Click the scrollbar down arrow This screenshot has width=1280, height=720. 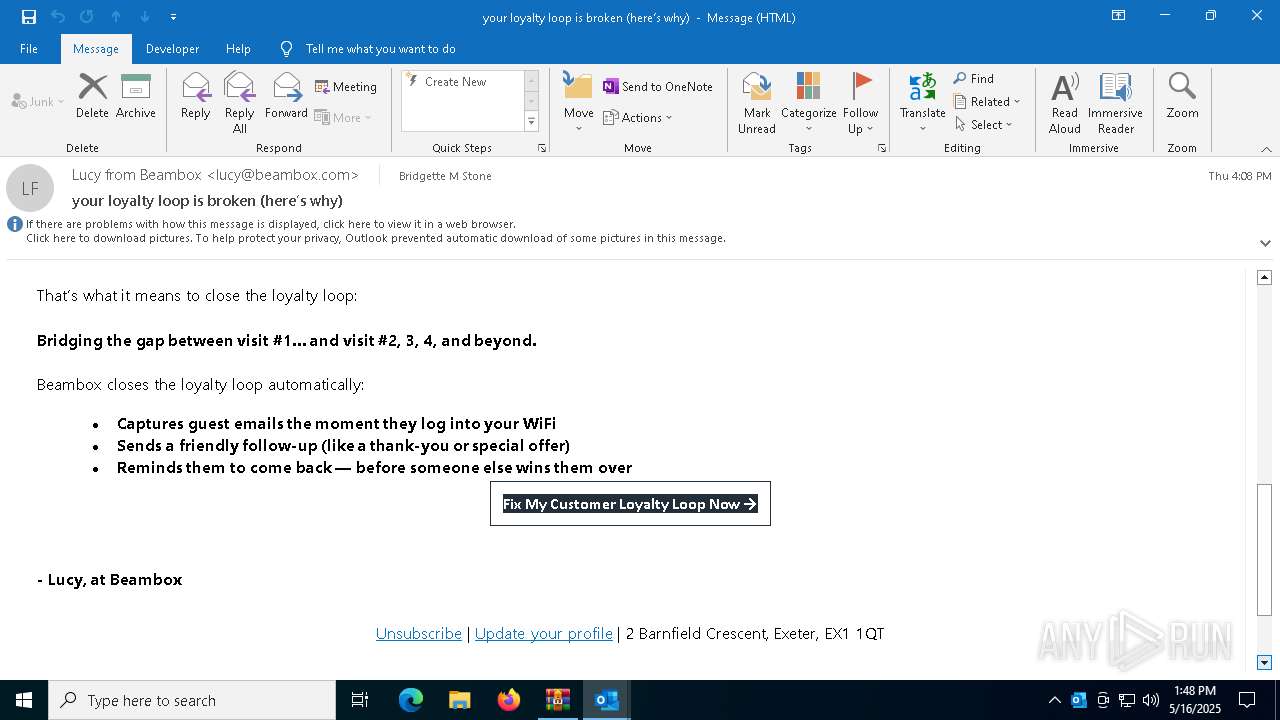pos(1264,662)
